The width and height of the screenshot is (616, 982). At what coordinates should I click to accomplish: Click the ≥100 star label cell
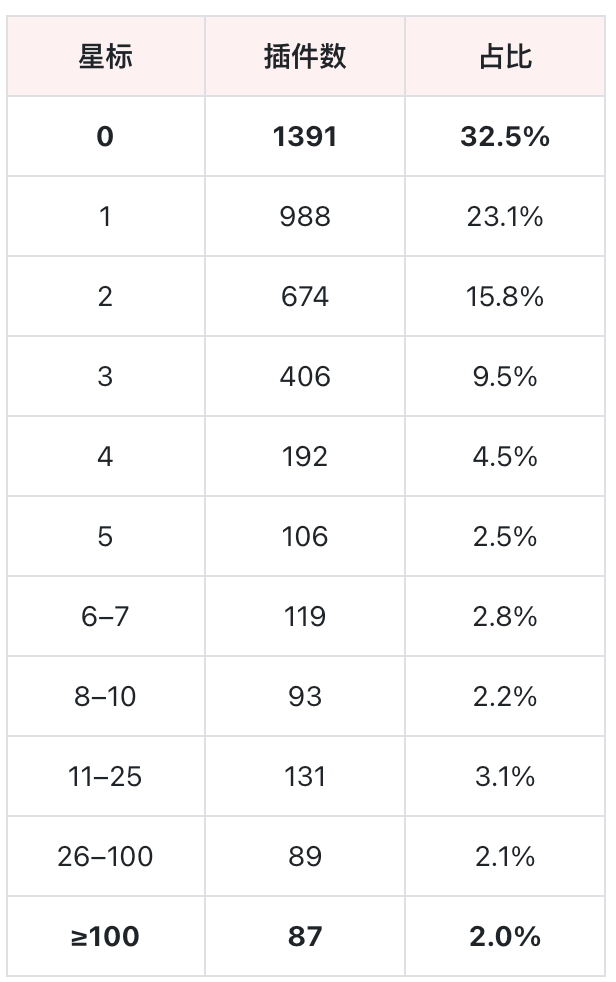coord(106,936)
